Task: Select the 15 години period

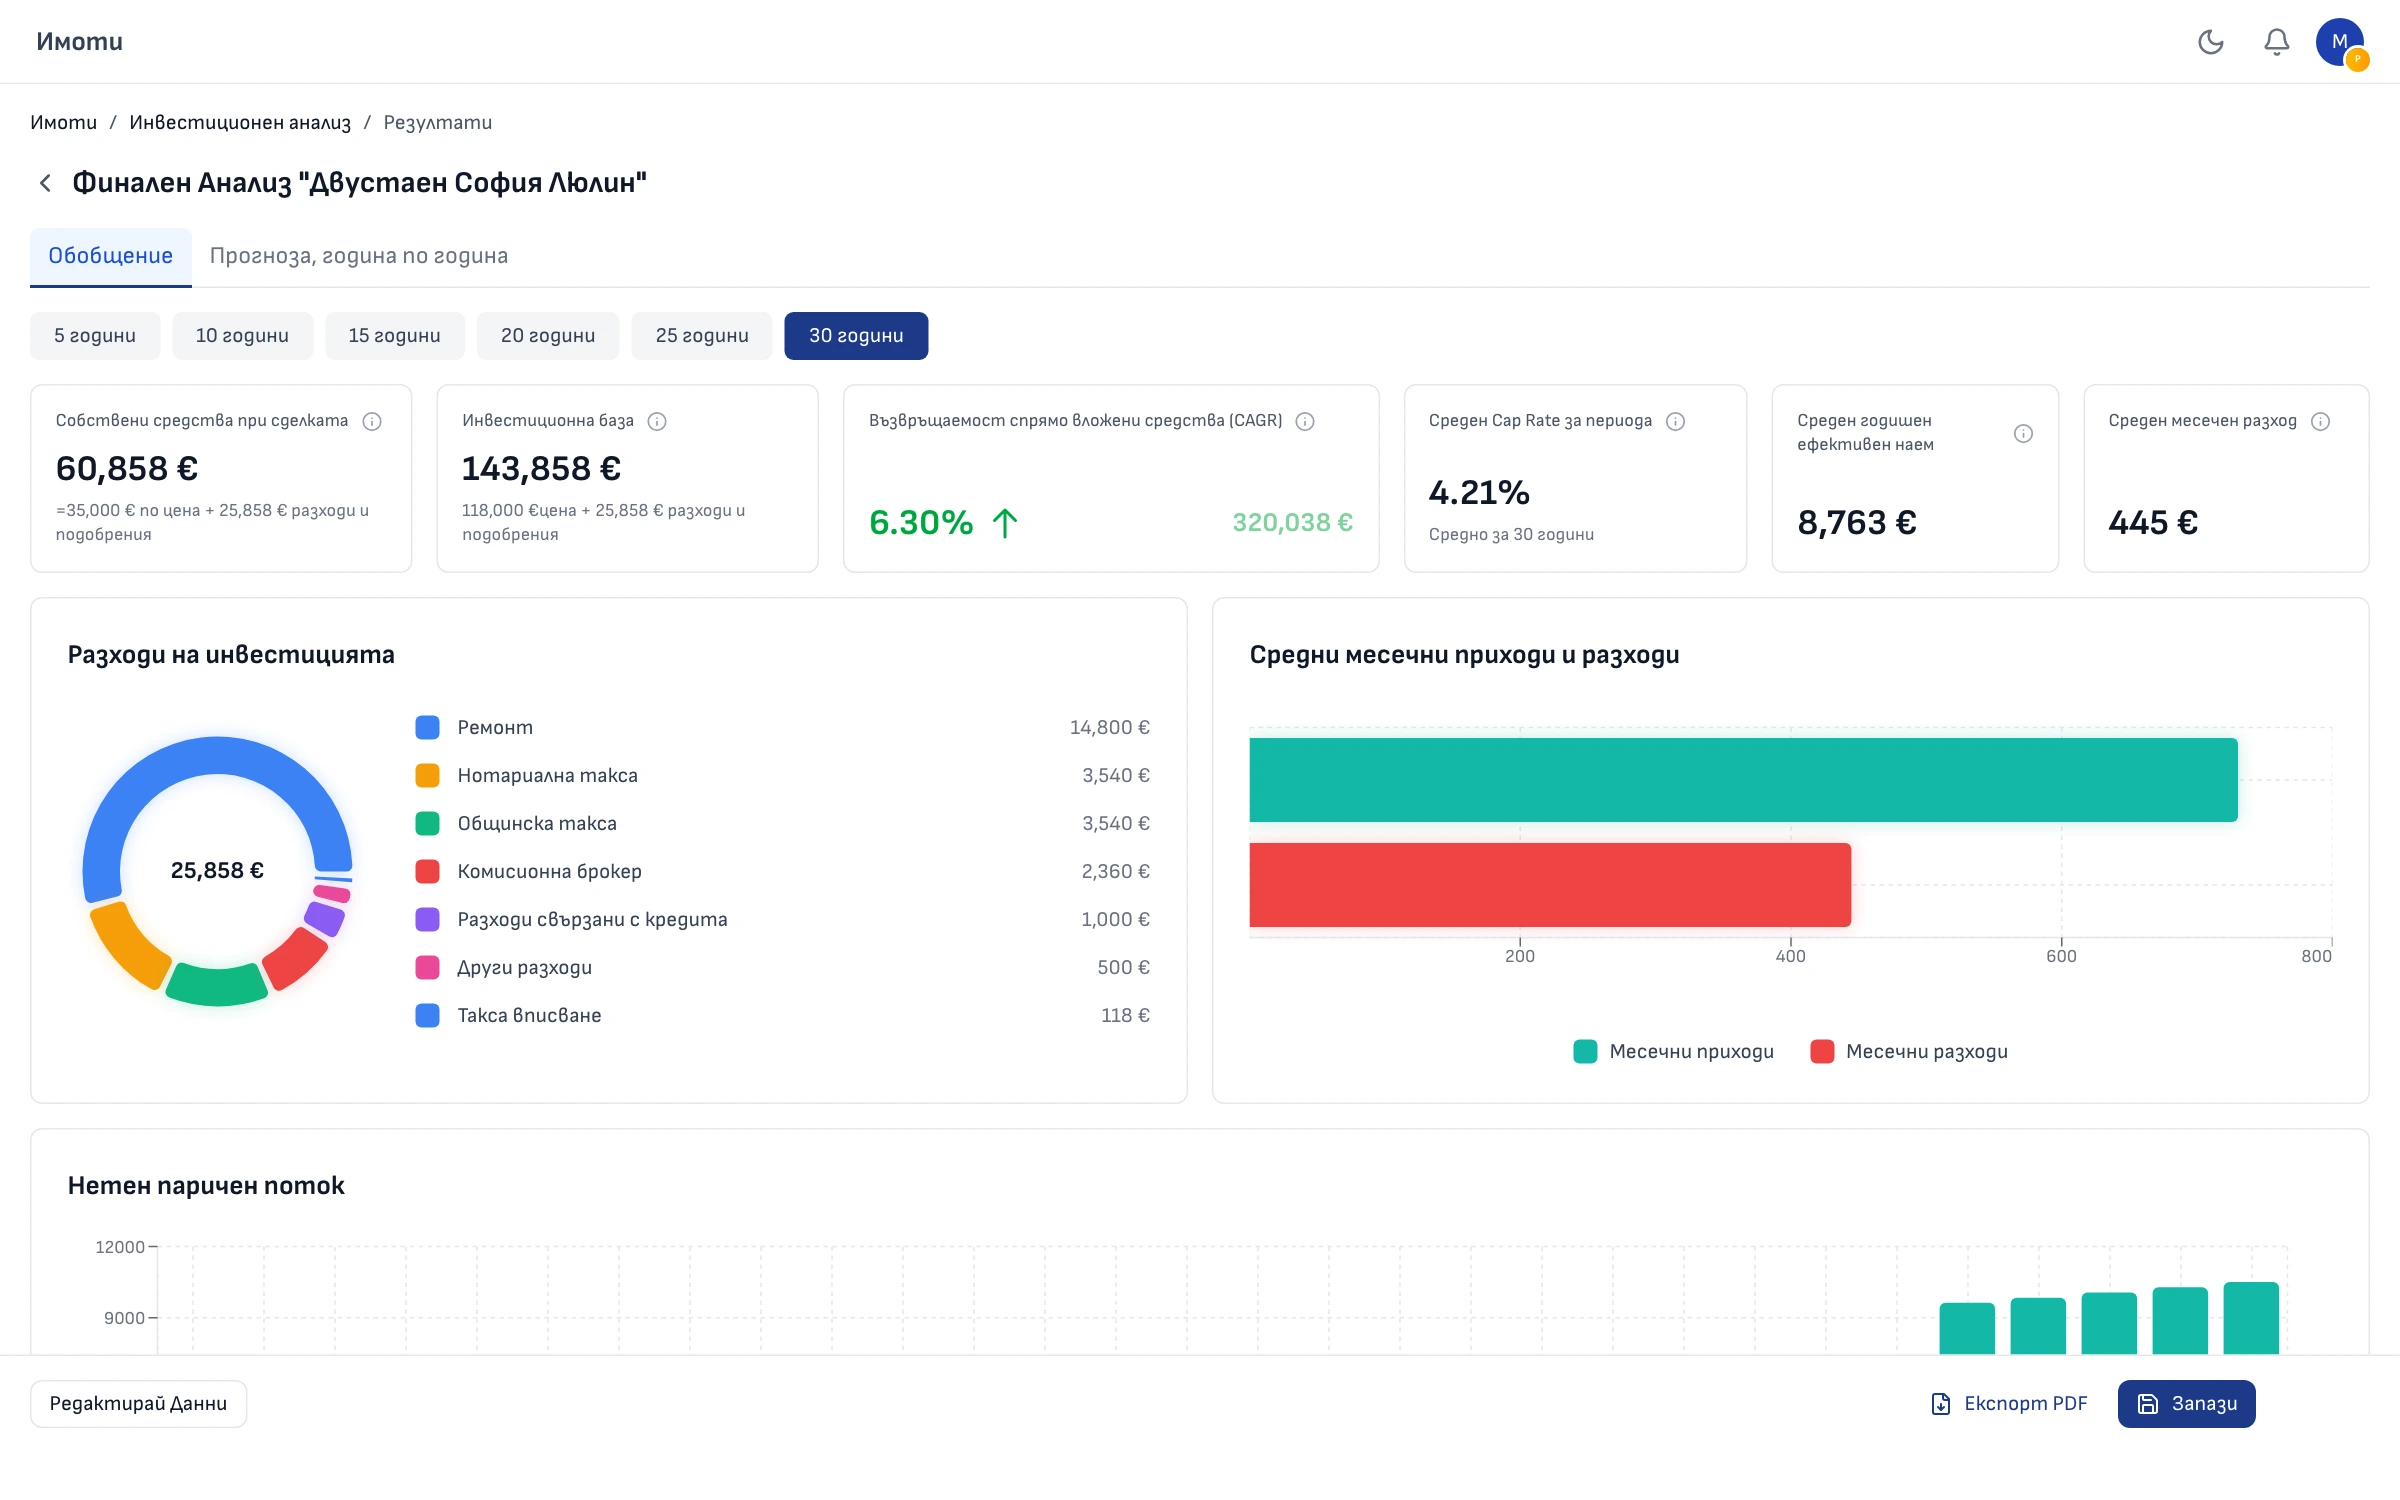Action: tap(394, 336)
